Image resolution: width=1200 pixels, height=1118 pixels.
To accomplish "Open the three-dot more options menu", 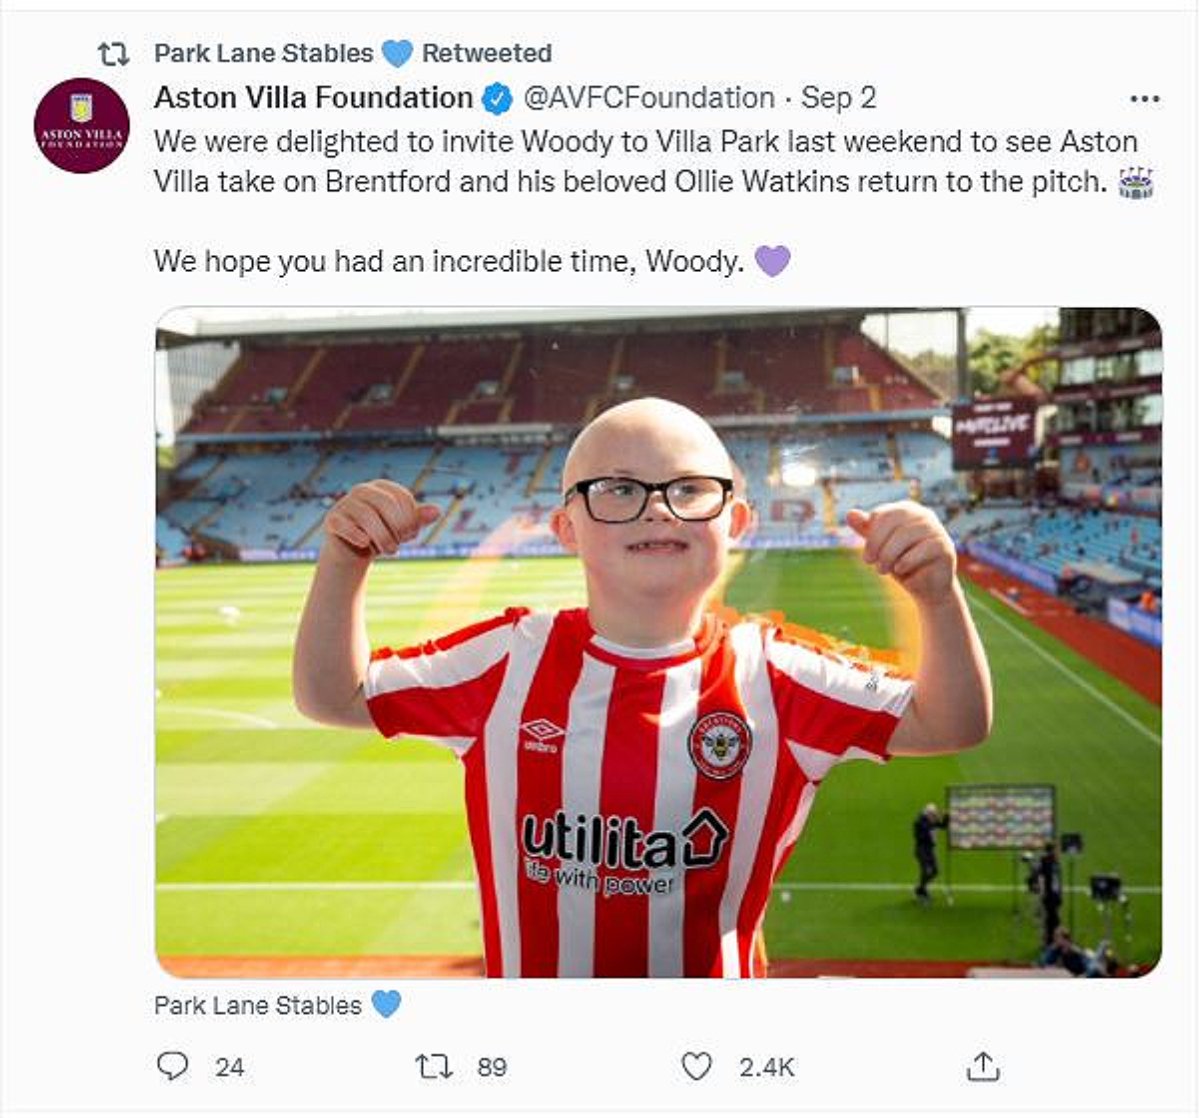I will [x=1144, y=99].
